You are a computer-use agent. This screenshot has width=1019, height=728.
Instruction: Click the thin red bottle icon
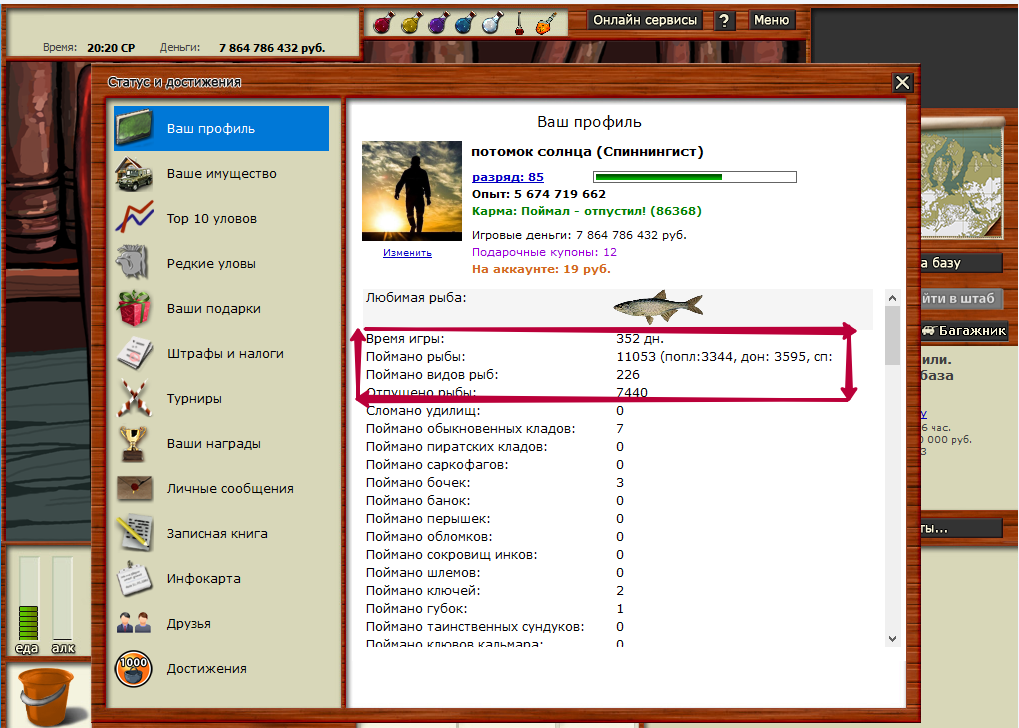pyautogui.click(x=519, y=23)
